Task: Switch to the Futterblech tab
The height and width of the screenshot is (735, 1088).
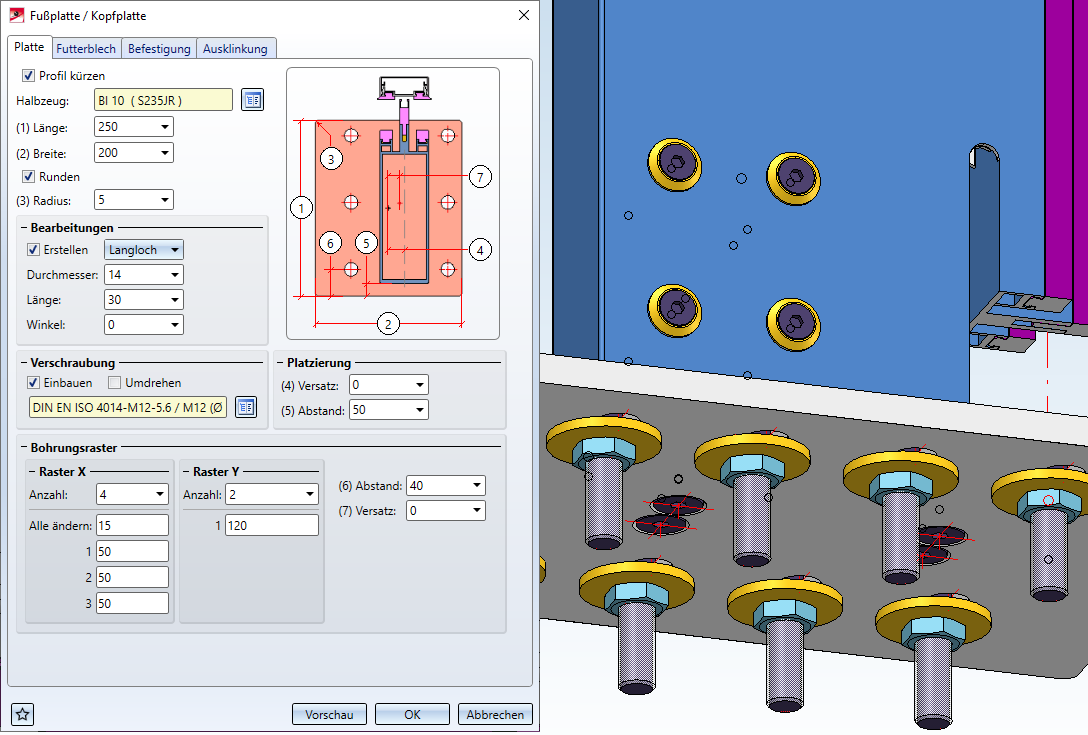Action: (86, 48)
